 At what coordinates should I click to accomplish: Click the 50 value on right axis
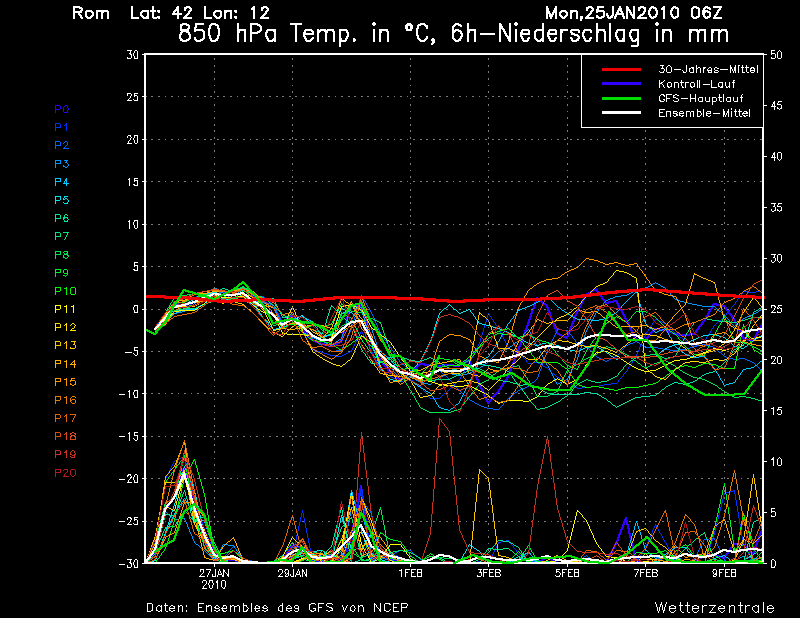[773, 55]
